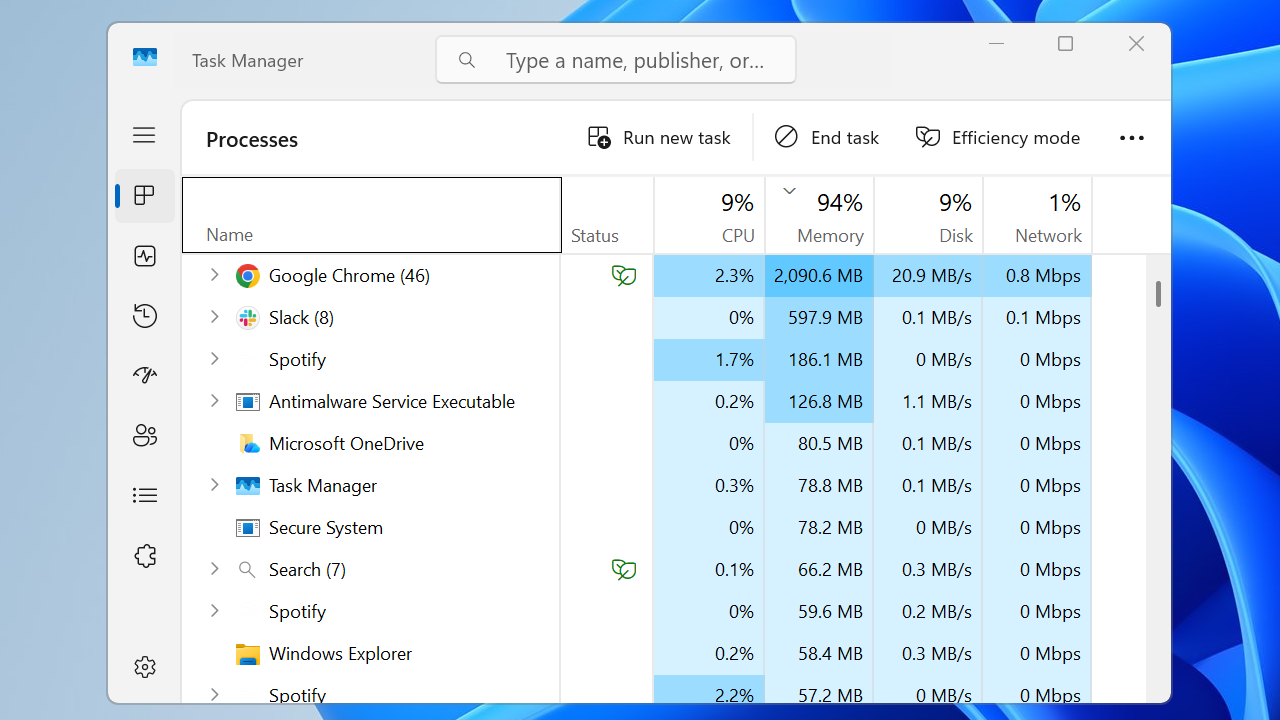The image size is (1280, 720).
Task: Expand the Spotify 59.6 MB group
Action: 214,611
